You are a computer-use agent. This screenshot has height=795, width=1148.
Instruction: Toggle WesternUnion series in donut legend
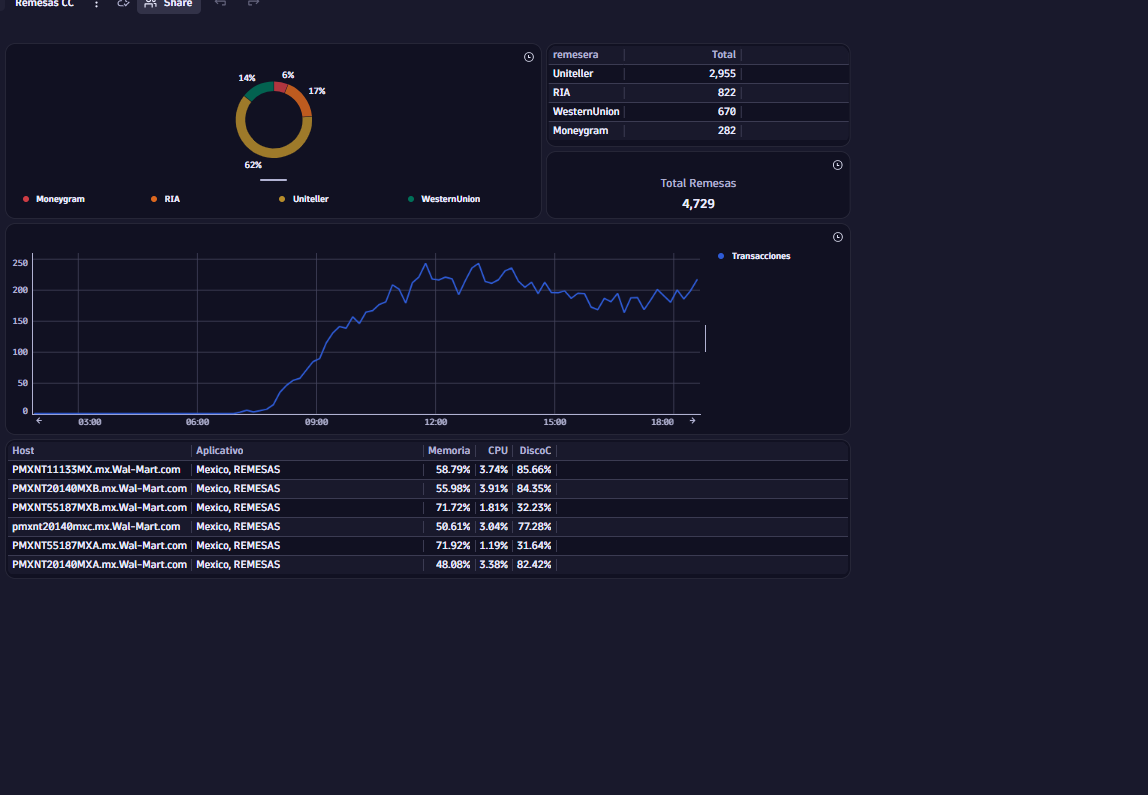pyautogui.click(x=444, y=199)
